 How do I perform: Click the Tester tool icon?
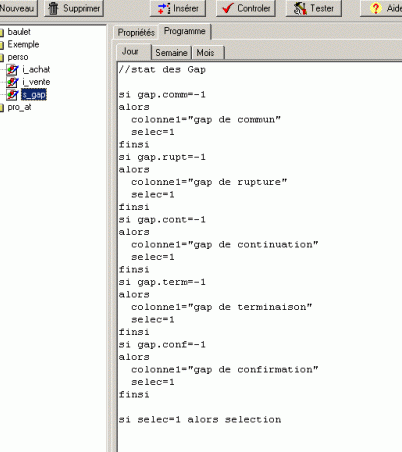coord(300,9)
